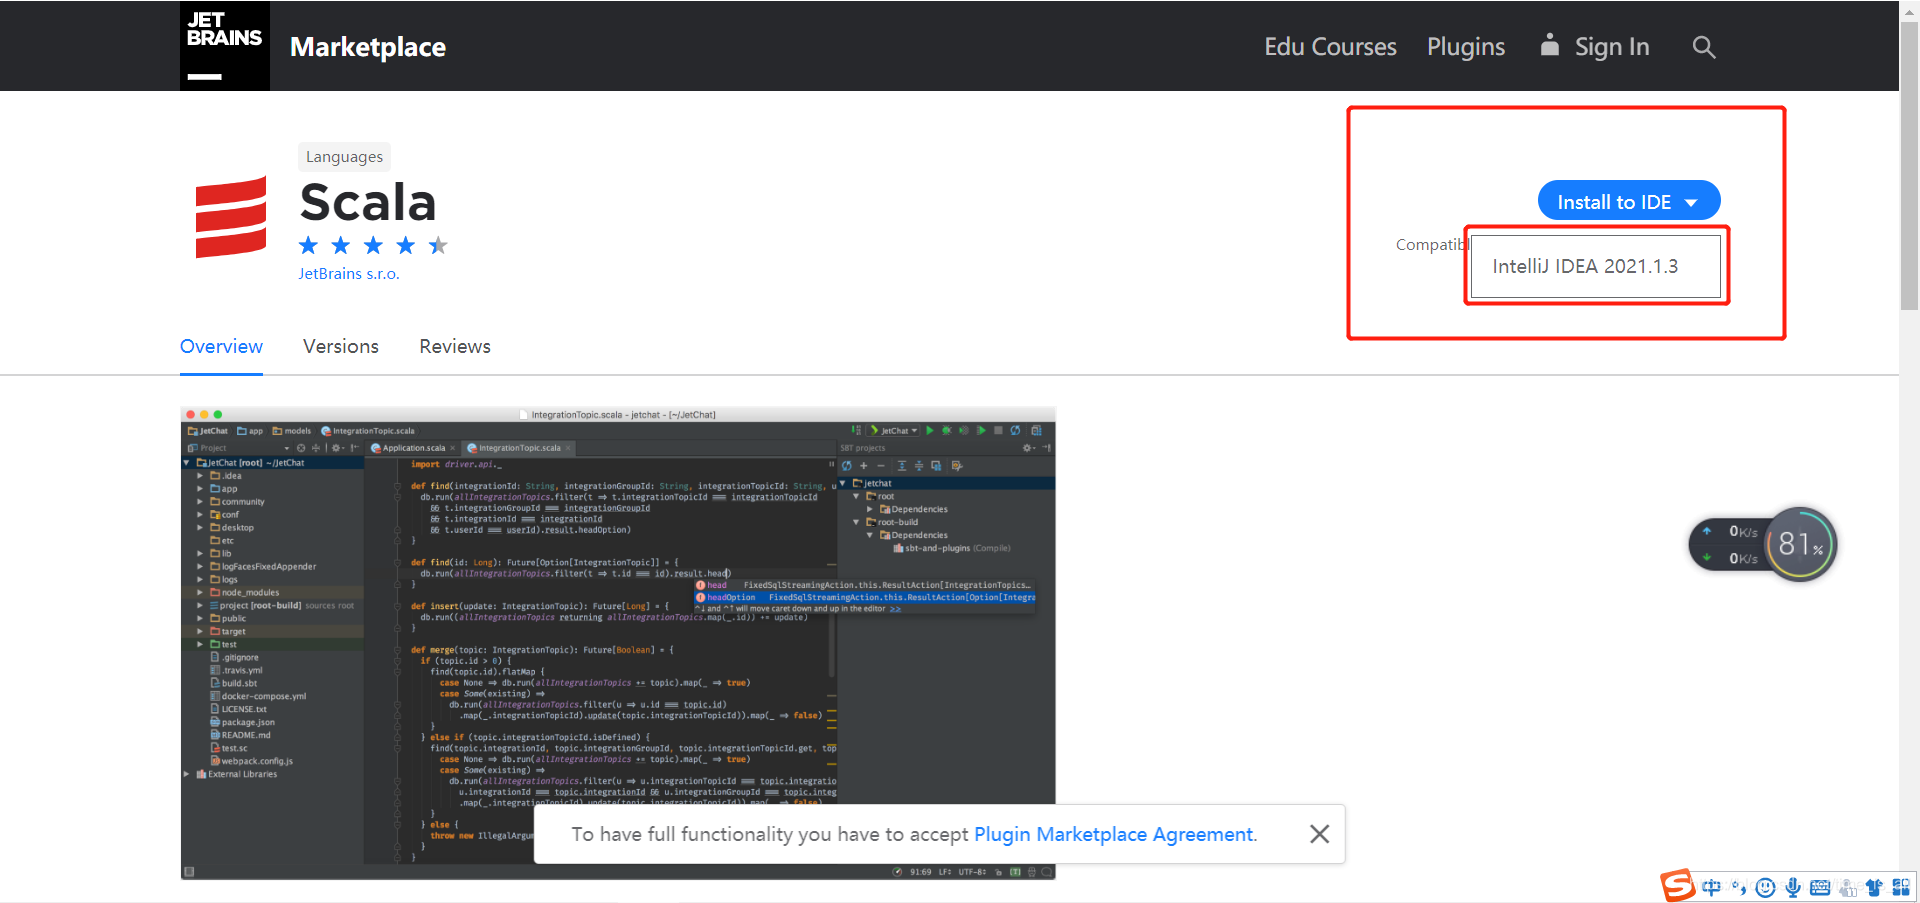Viewport: 1920px width, 903px height.
Task: Switch to the Versions tab
Action: [341, 347]
